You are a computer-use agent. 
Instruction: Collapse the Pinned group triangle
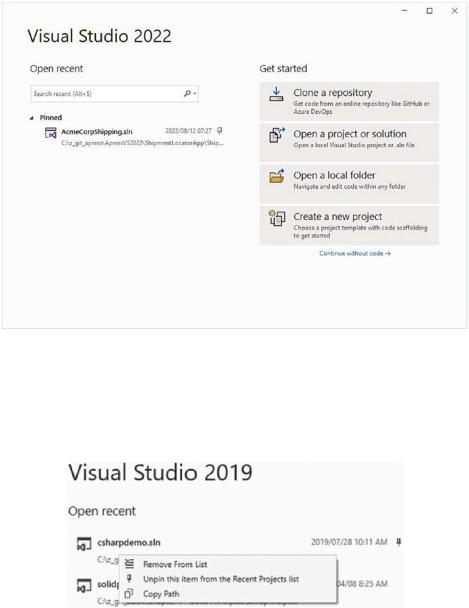(x=32, y=118)
